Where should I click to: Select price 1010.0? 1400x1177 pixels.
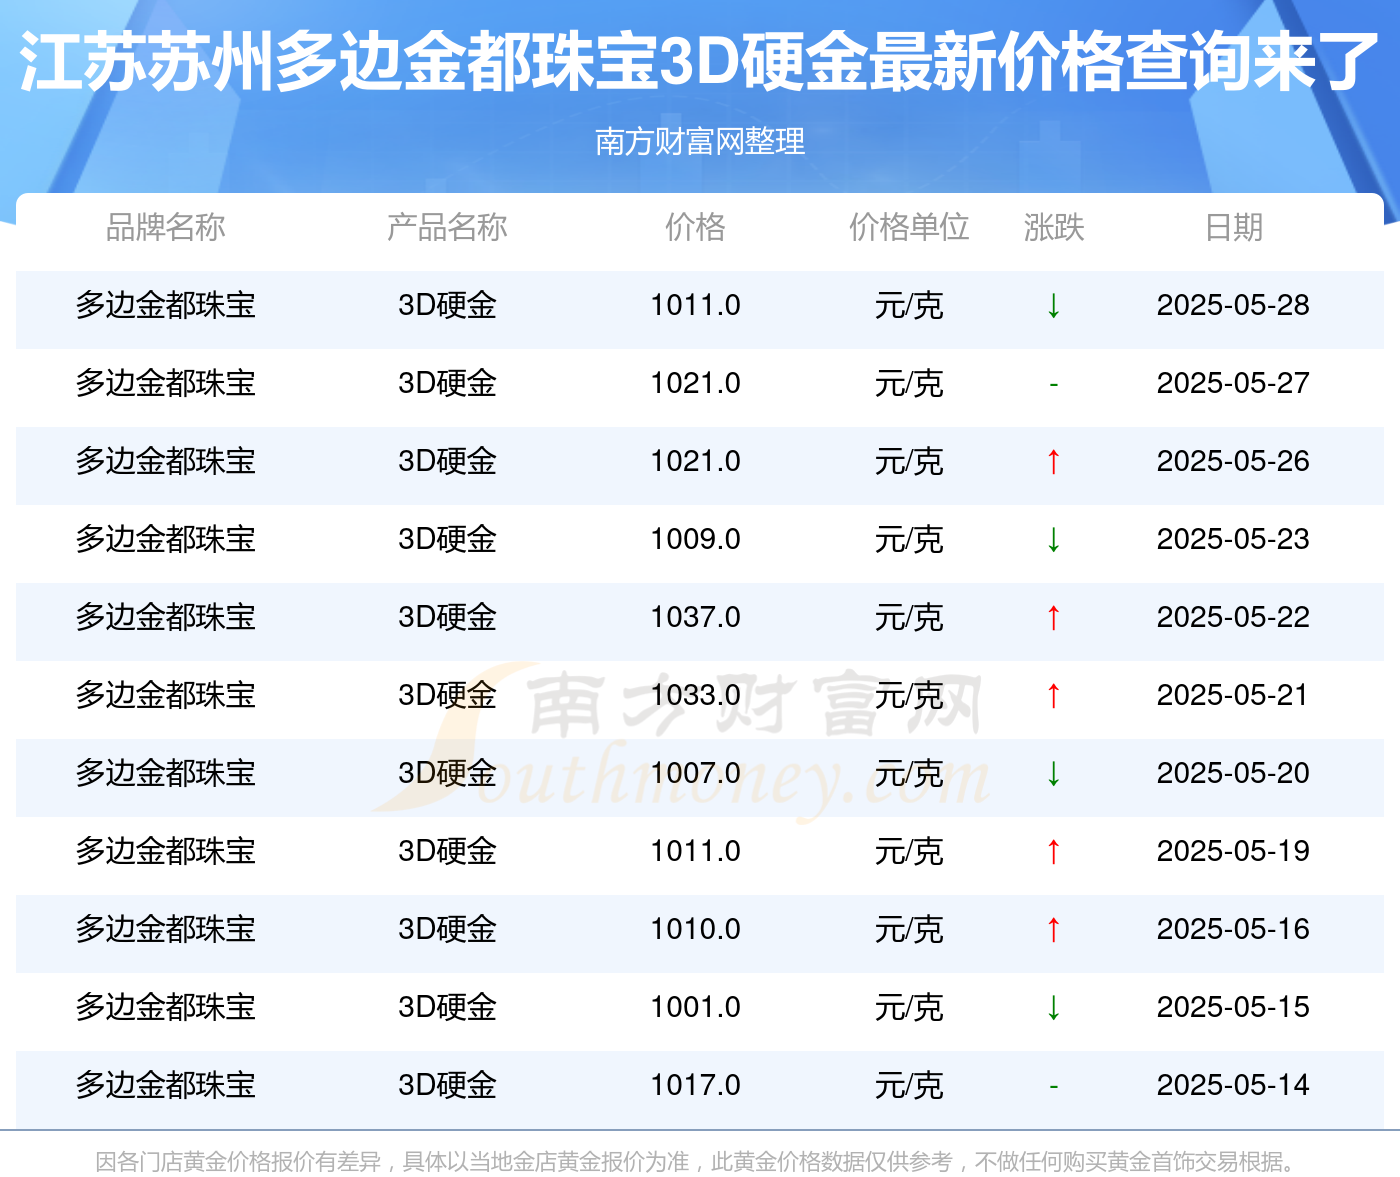coord(695,929)
